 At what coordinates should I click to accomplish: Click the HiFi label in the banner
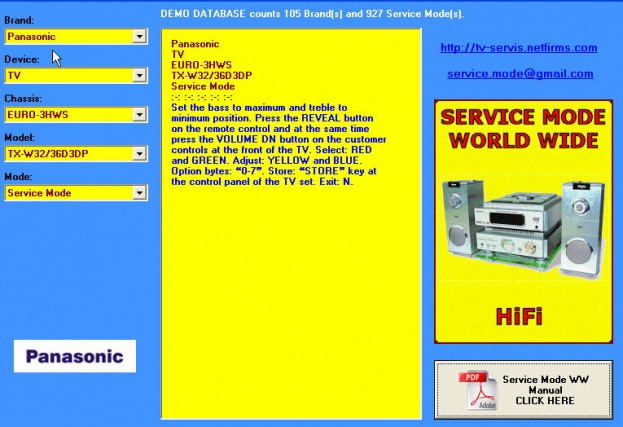point(519,317)
